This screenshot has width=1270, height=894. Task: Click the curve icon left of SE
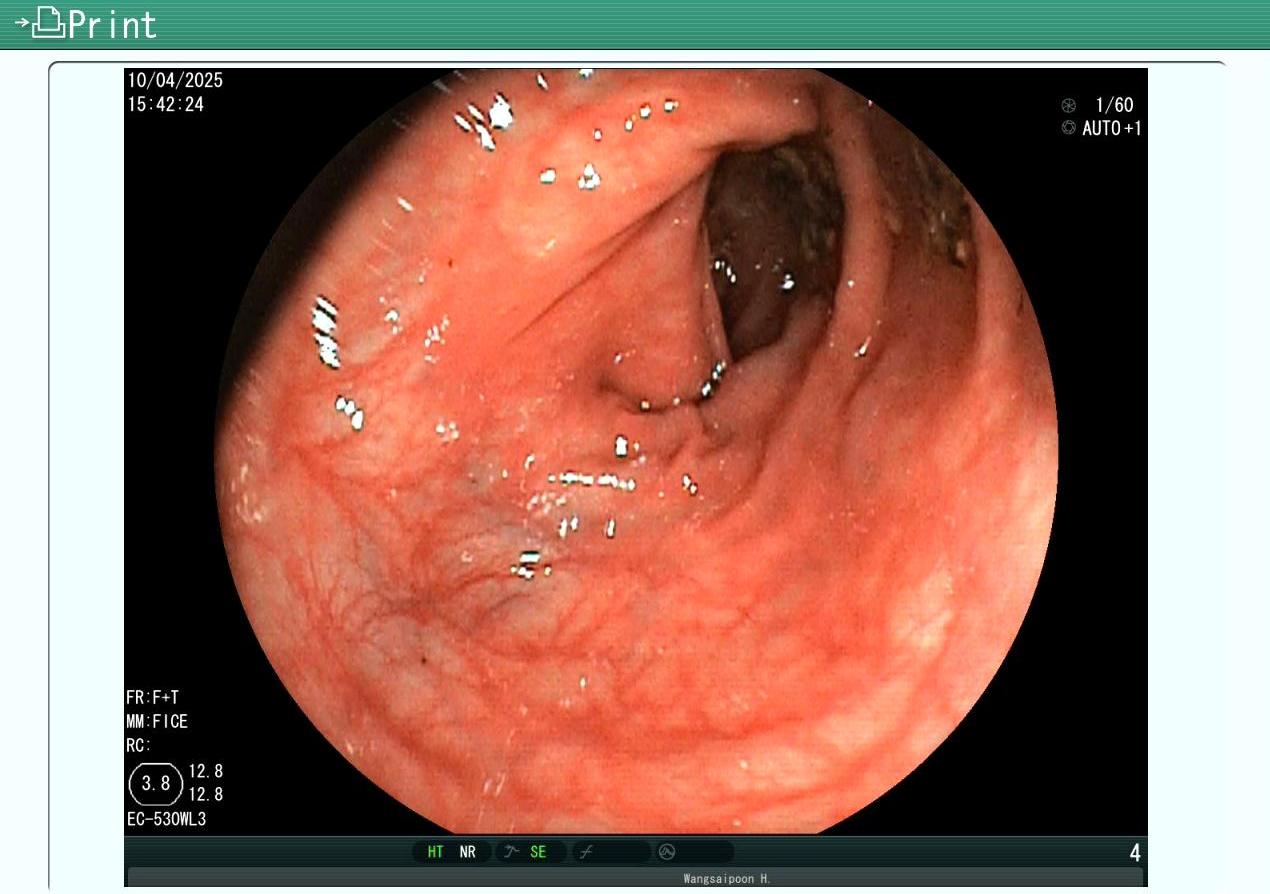tap(511, 852)
